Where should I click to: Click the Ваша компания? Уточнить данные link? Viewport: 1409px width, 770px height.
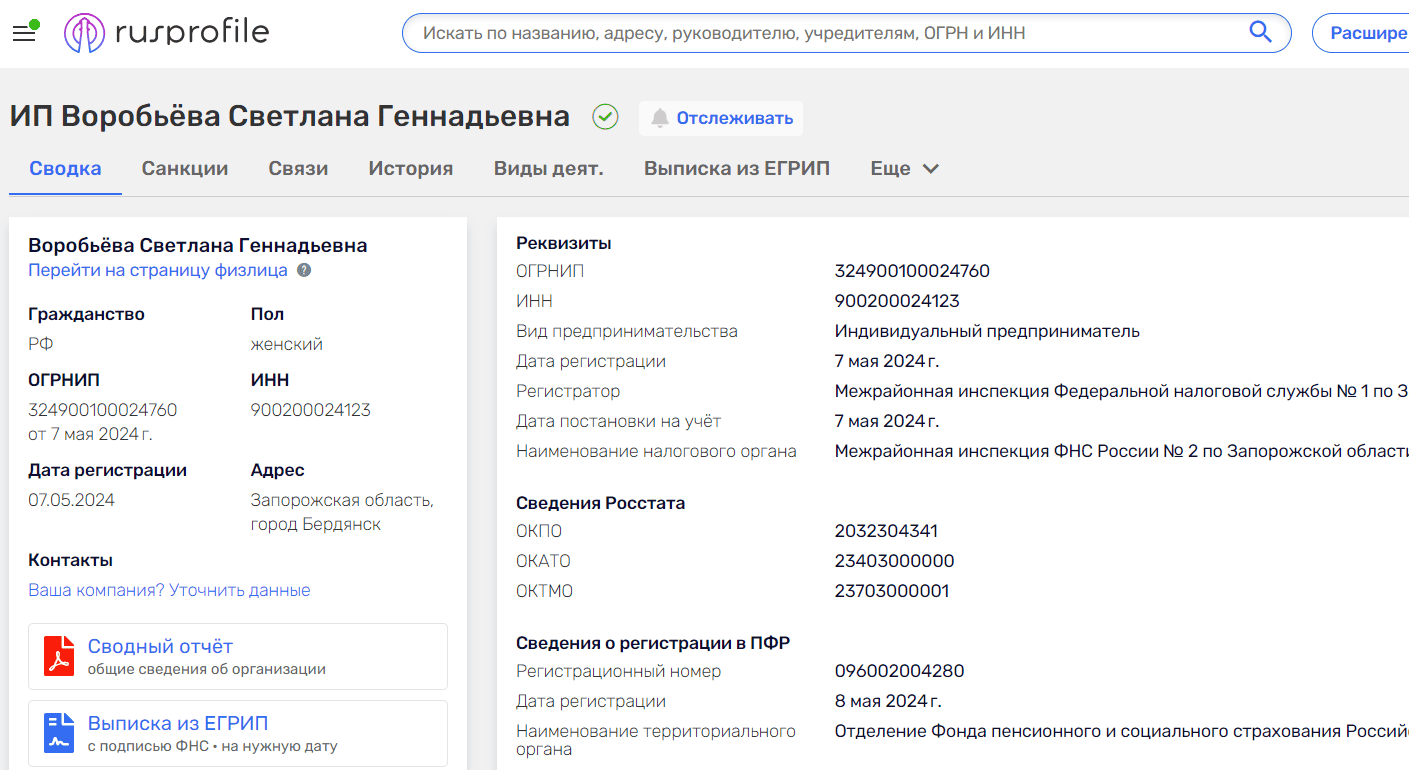[168, 589]
